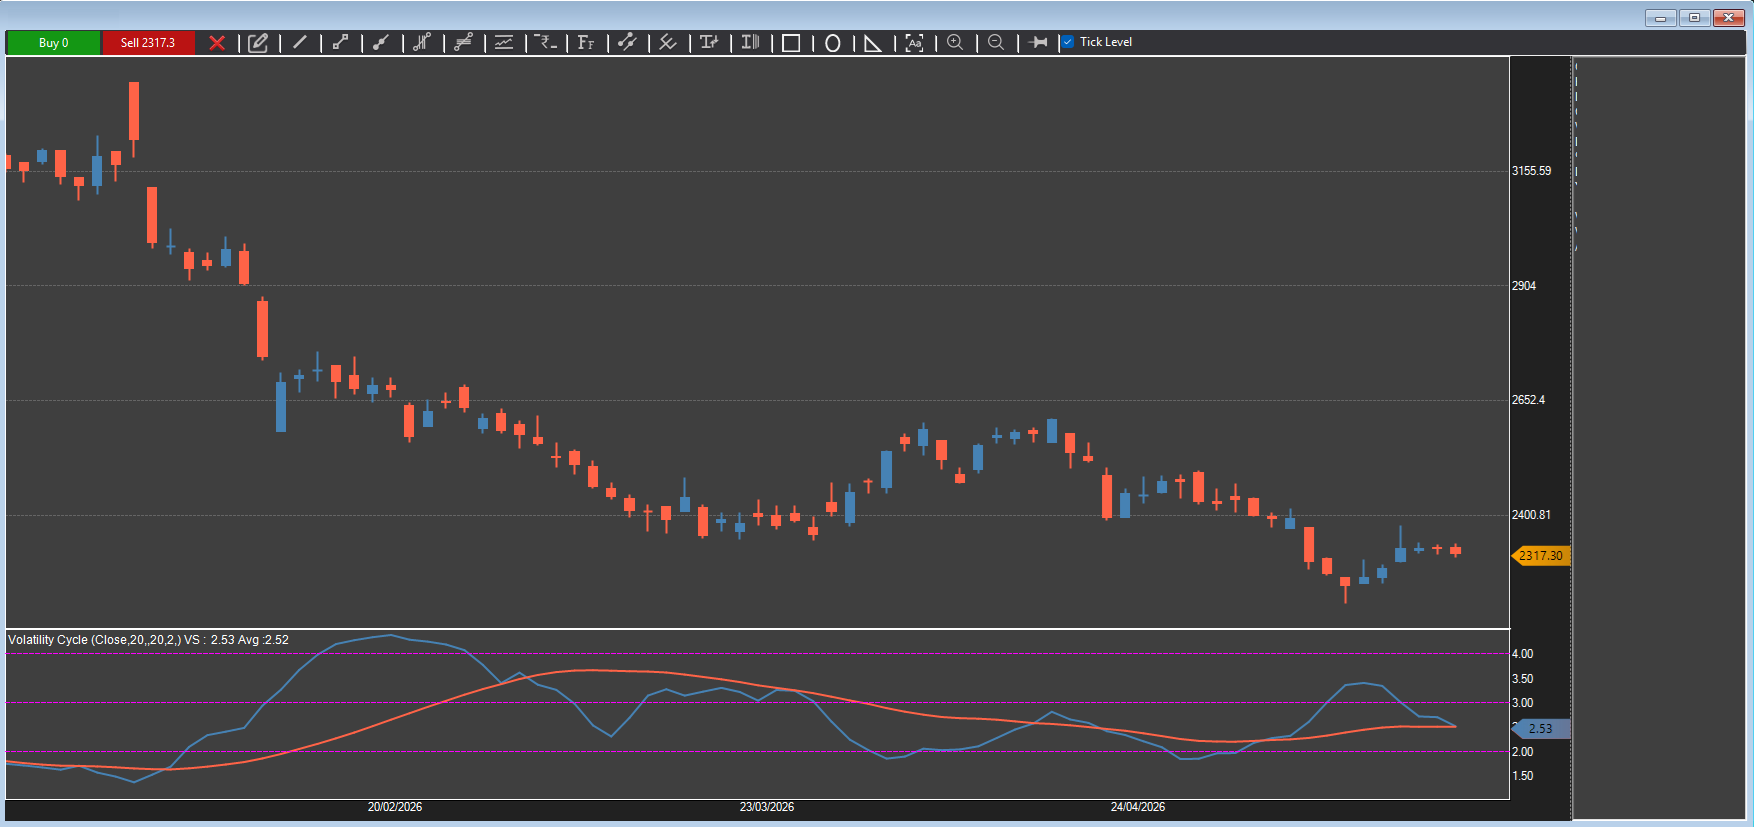Select the Aa text box tool
The height and width of the screenshot is (827, 1754).
[x=914, y=42]
